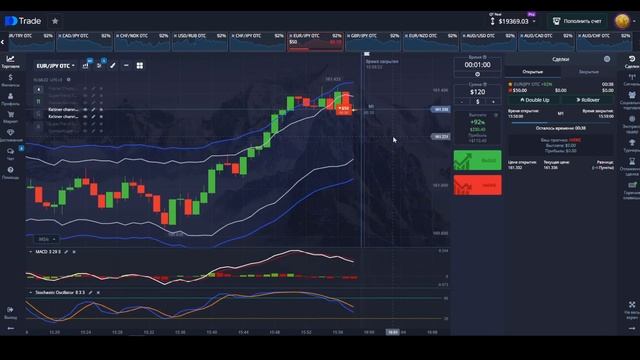Switch to EUR/NZD OTC asset tab
The image size is (640, 360).
[x=431, y=41]
